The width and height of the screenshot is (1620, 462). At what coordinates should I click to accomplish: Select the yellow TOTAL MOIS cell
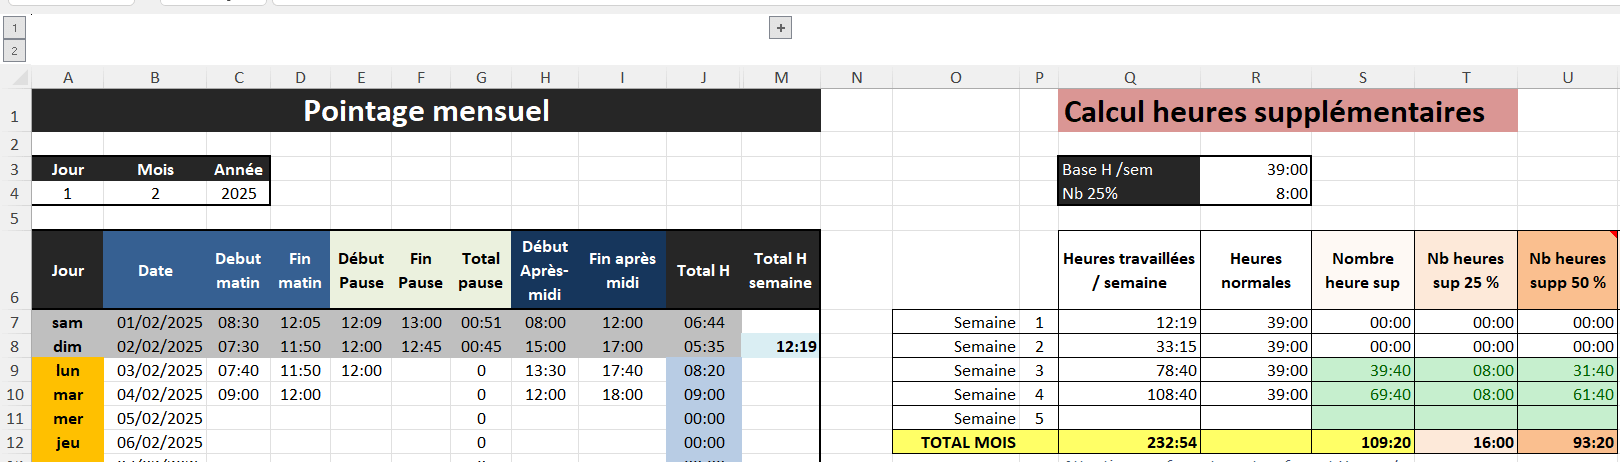pos(969,442)
